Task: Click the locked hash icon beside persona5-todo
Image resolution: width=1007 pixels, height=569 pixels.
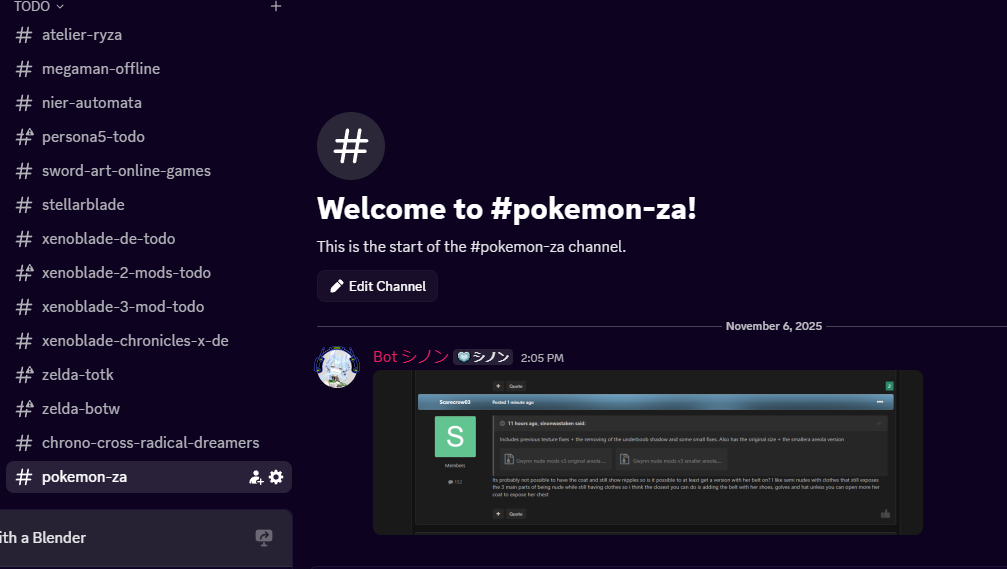Action: pos(24,136)
